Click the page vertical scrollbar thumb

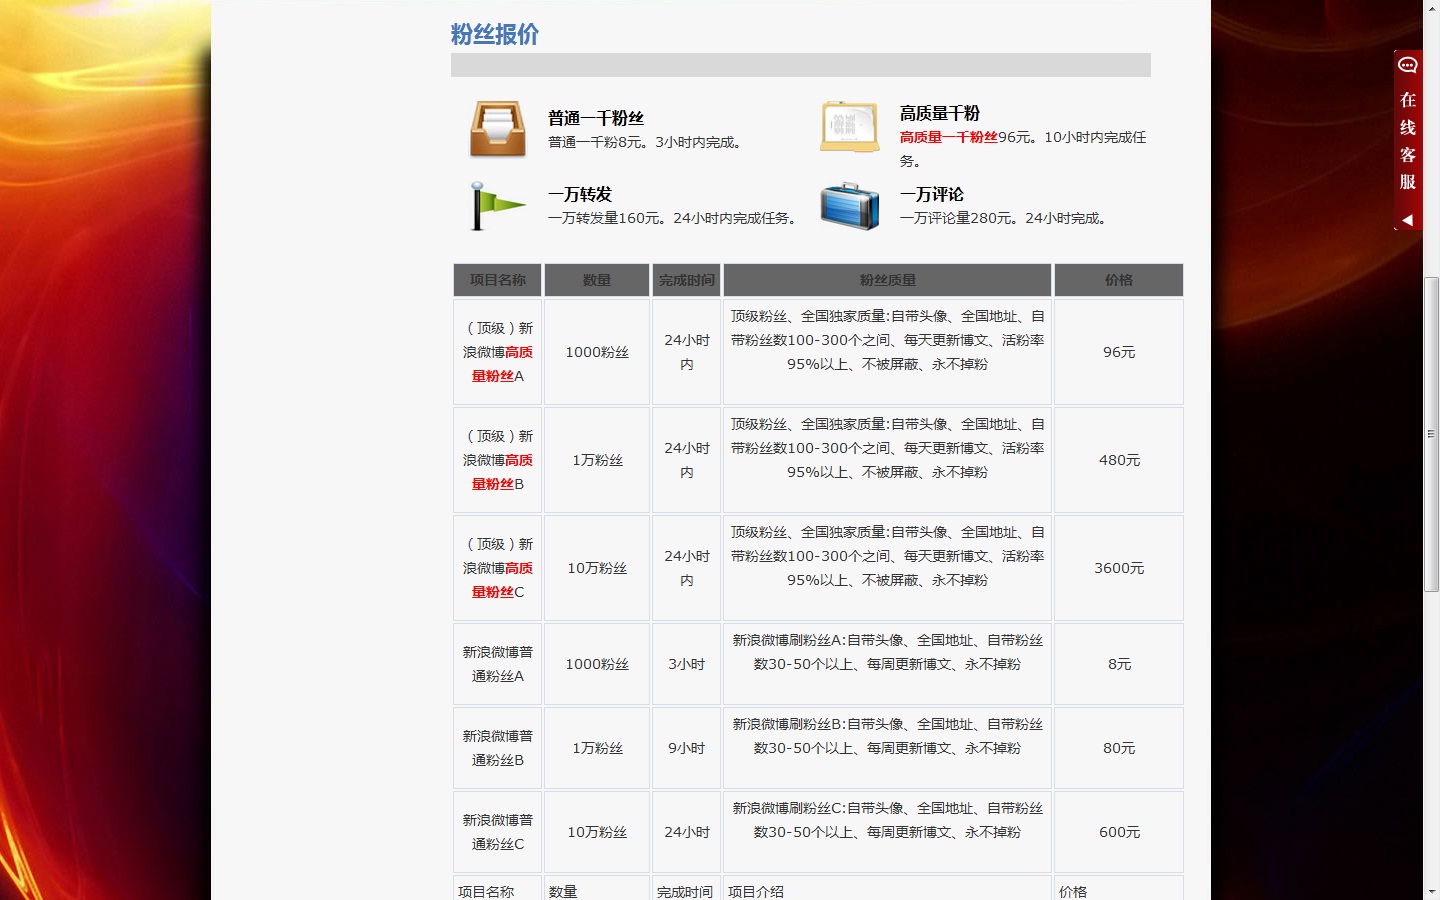click(1431, 434)
